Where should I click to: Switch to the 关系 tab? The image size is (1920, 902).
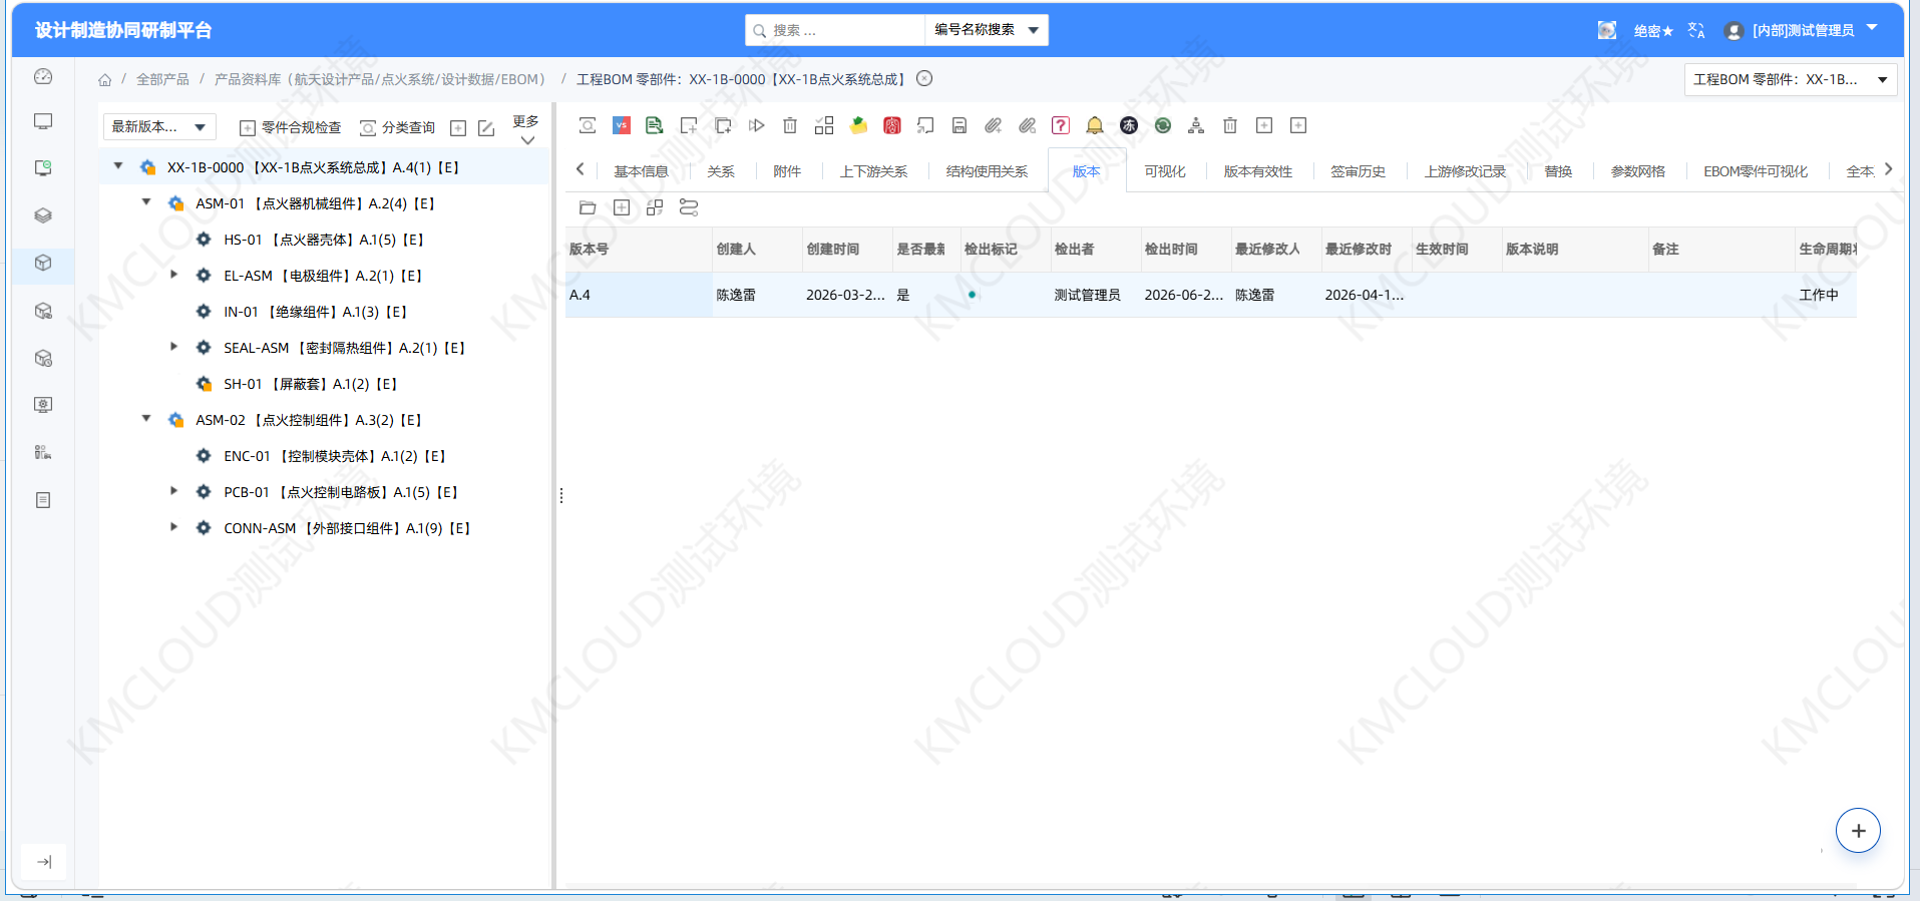tap(720, 171)
